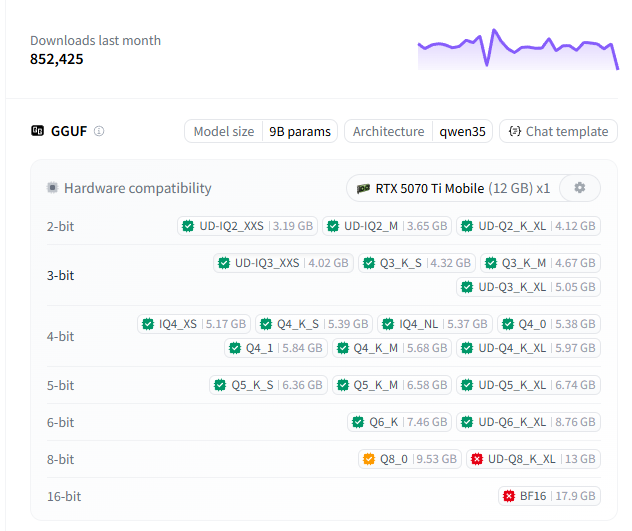Click the Chat template braces icon
The height and width of the screenshot is (531, 632).
[x=515, y=131]
